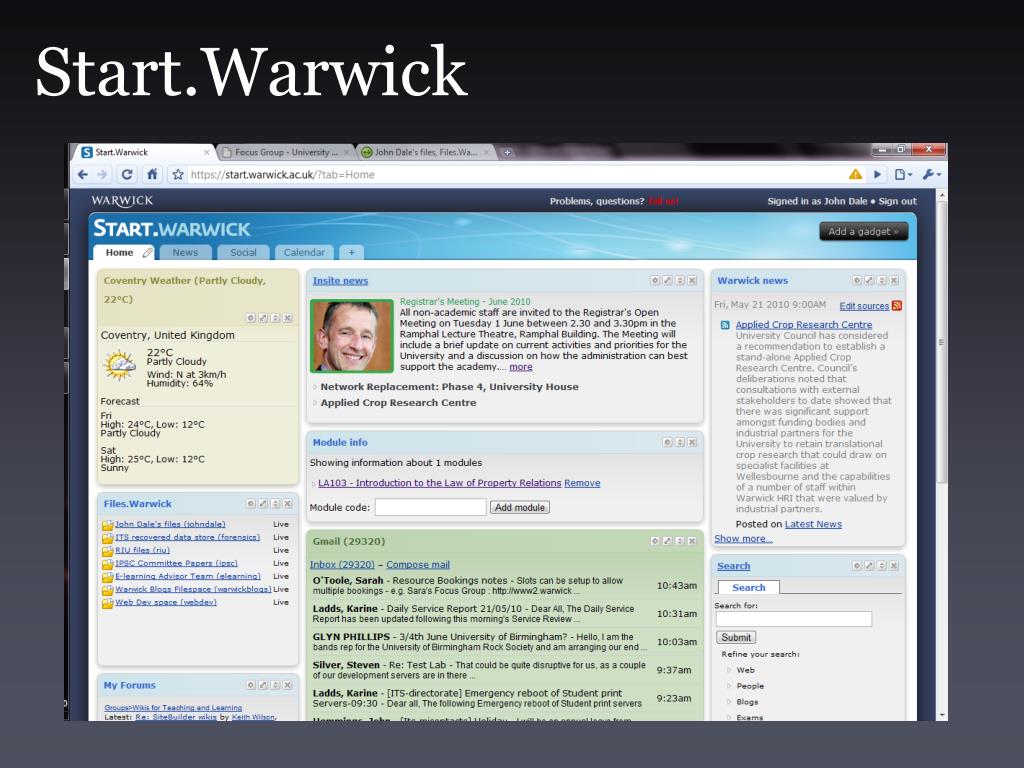This screenshot has width=1024, height=768.
Task: Close the Module info gadget
Action: tap(692, 442)
